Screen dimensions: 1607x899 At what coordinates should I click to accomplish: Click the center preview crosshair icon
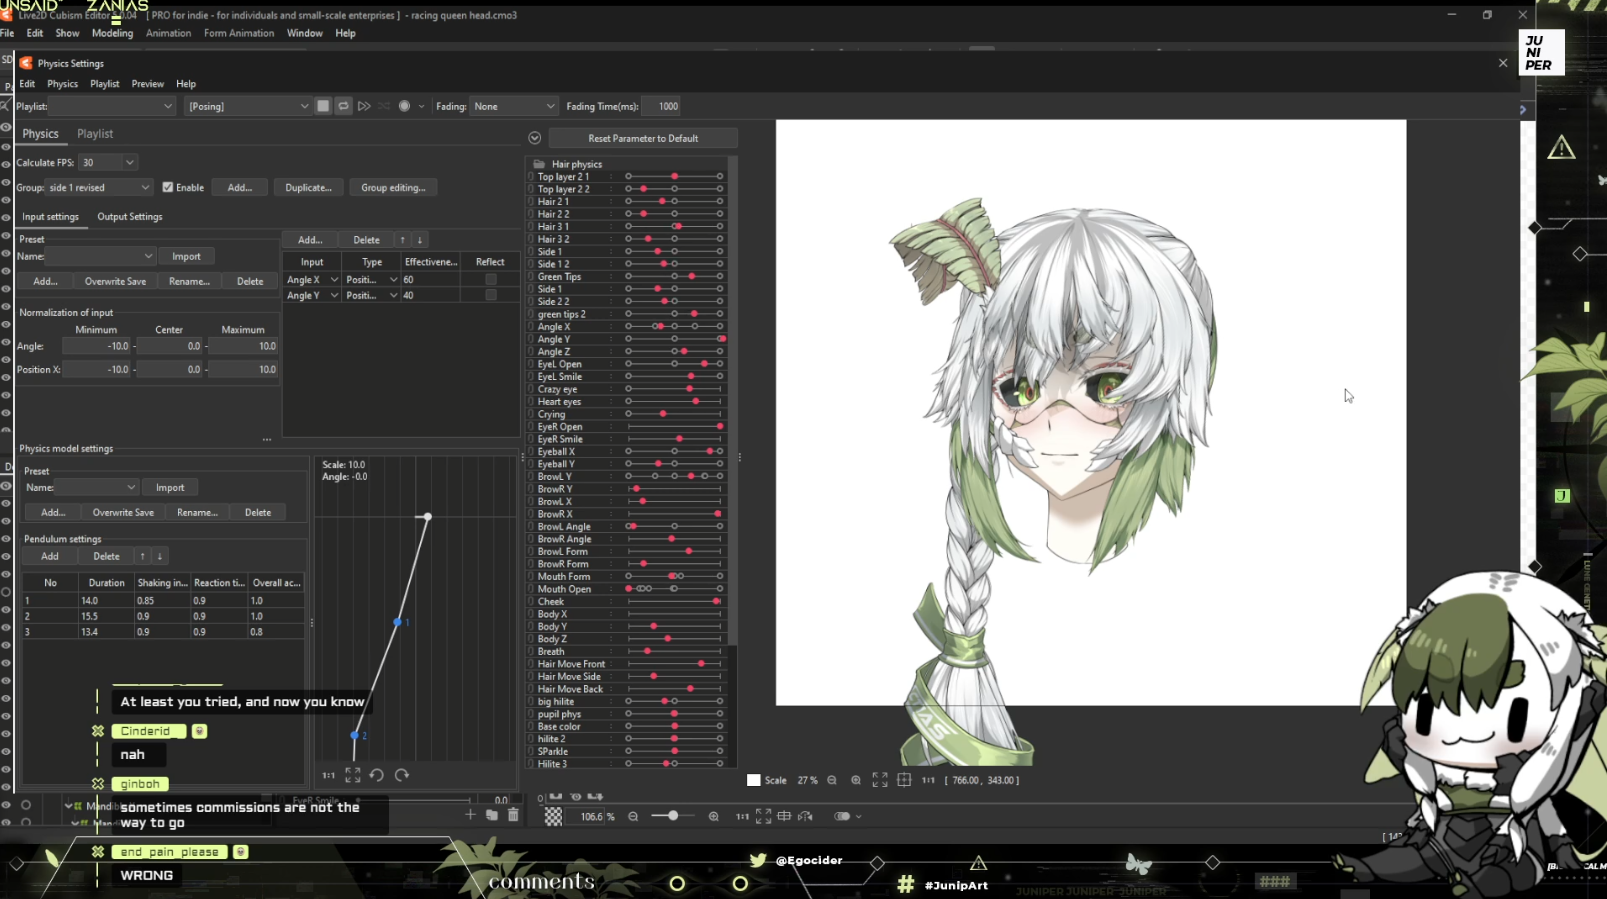click(x=904, y=780)
